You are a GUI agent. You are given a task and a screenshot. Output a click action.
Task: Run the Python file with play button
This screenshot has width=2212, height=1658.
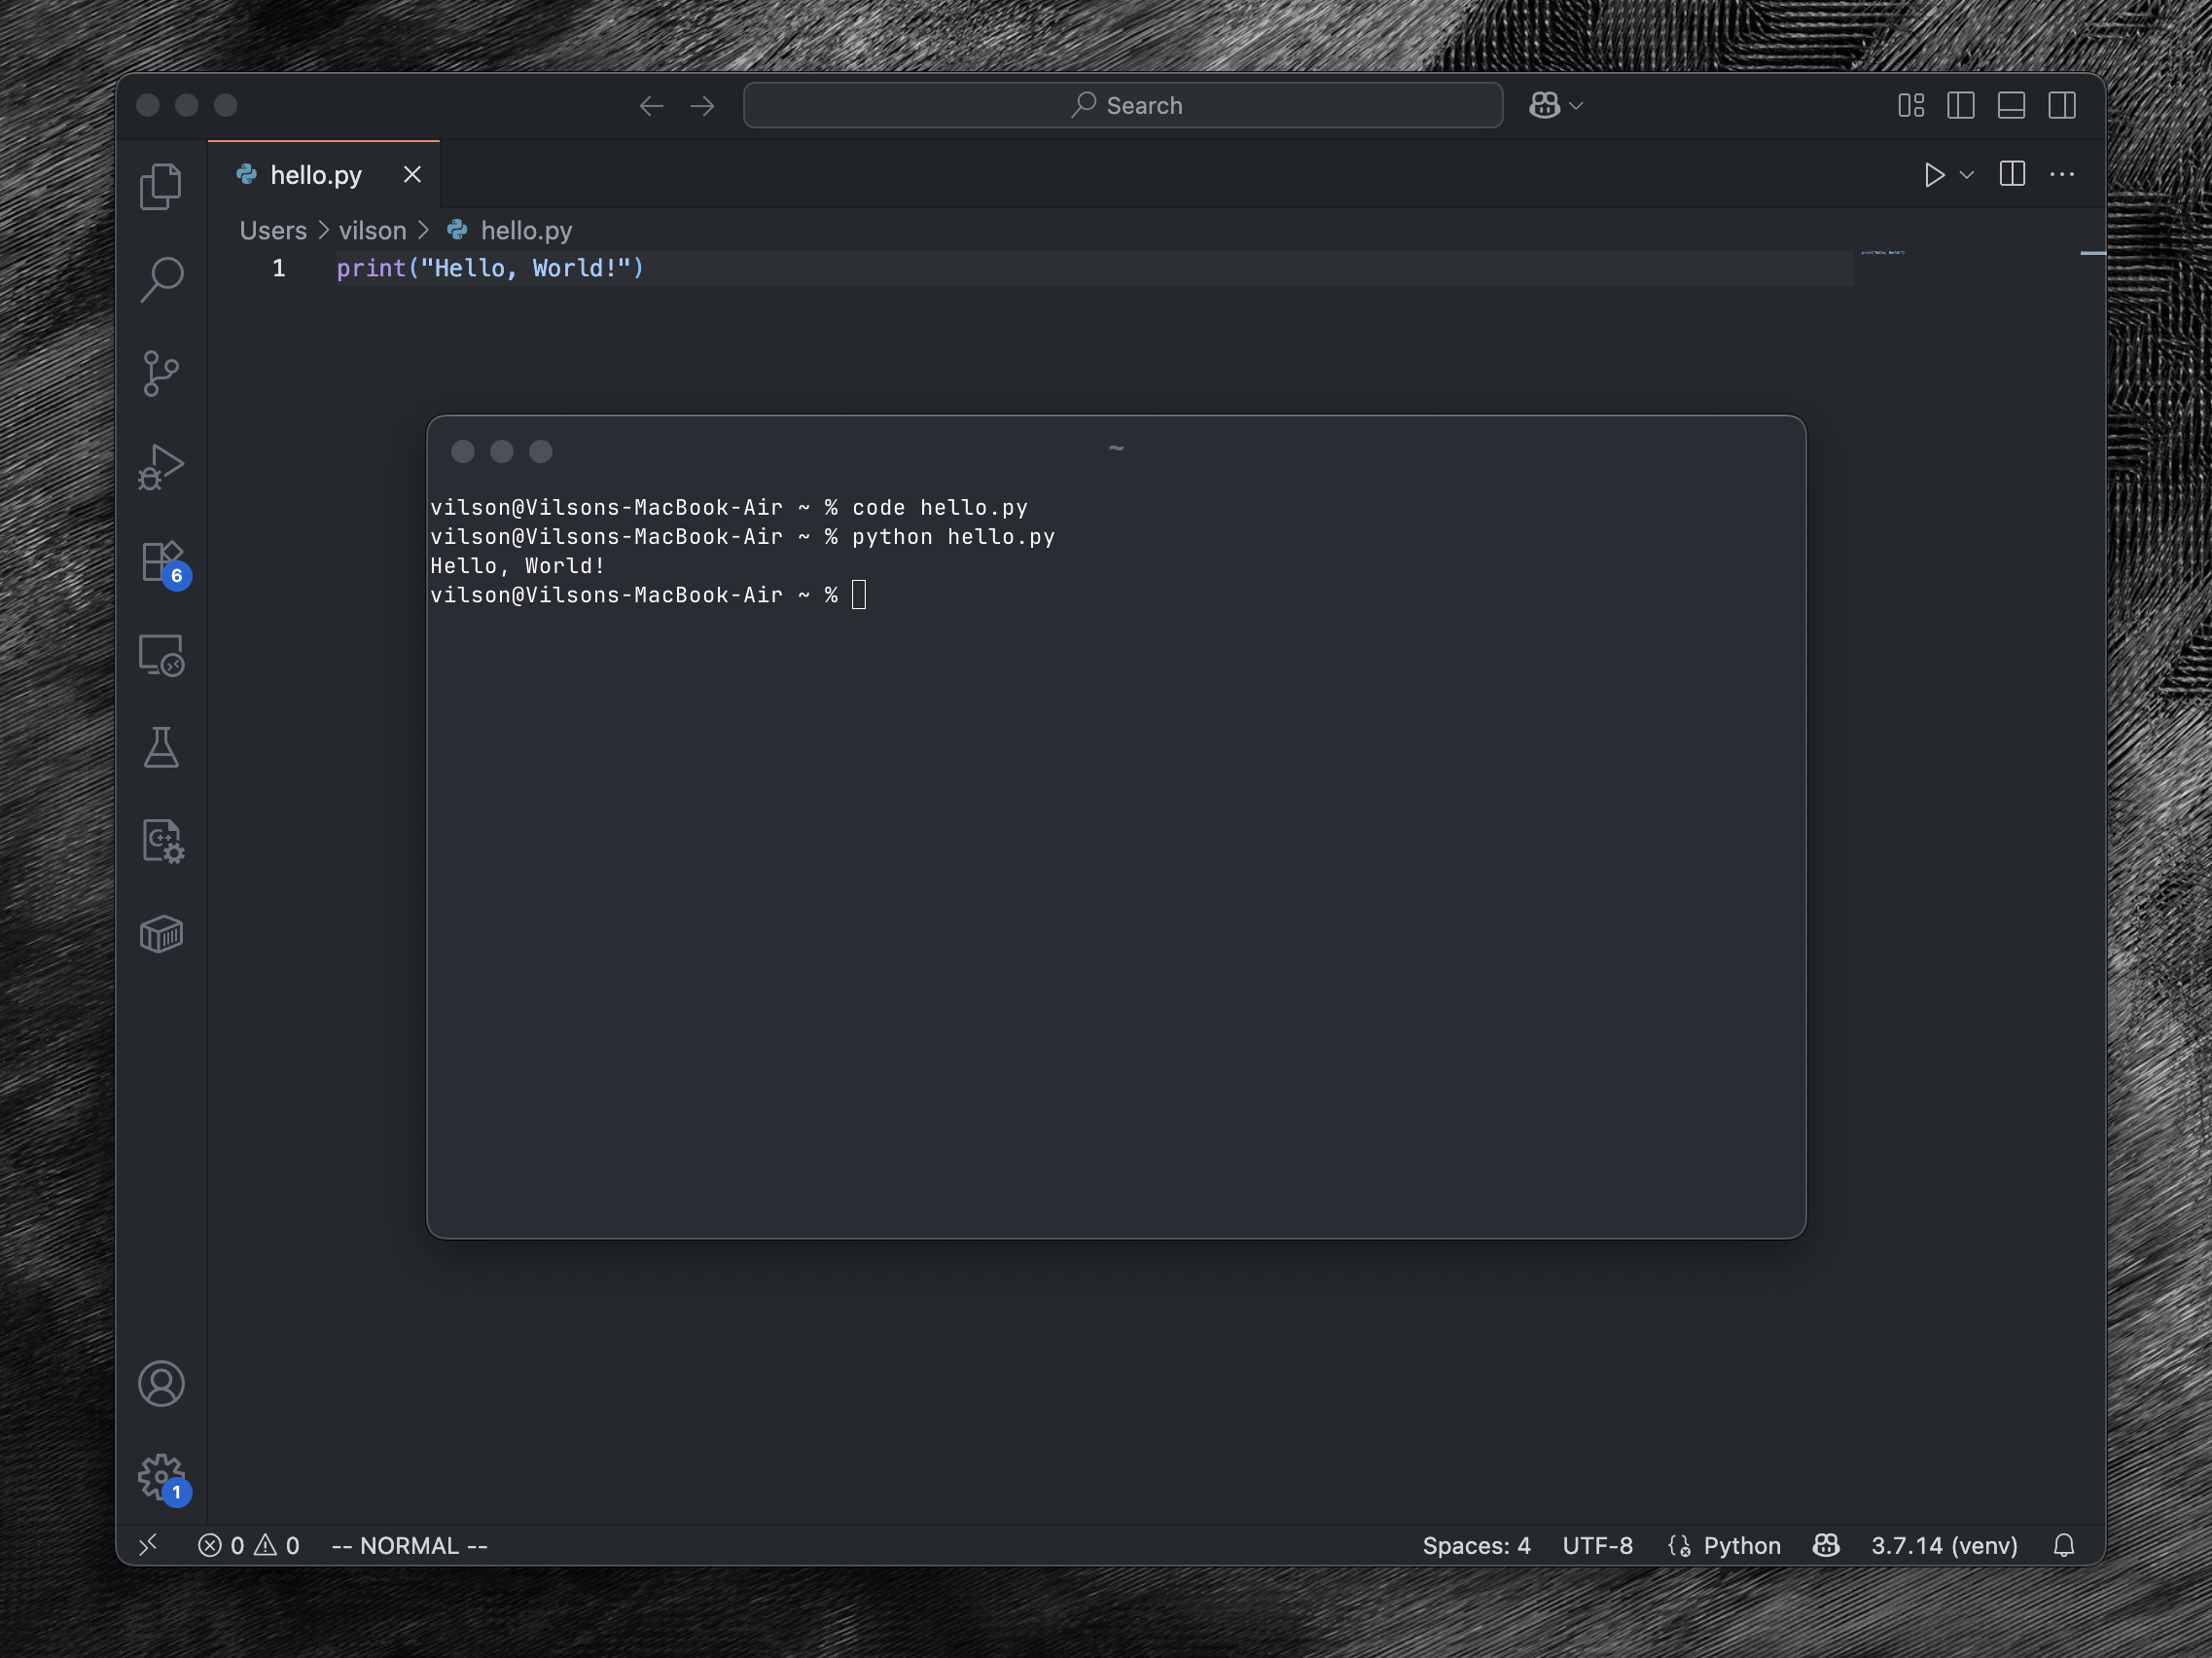pyautogui.click(x=1934, y=175)
